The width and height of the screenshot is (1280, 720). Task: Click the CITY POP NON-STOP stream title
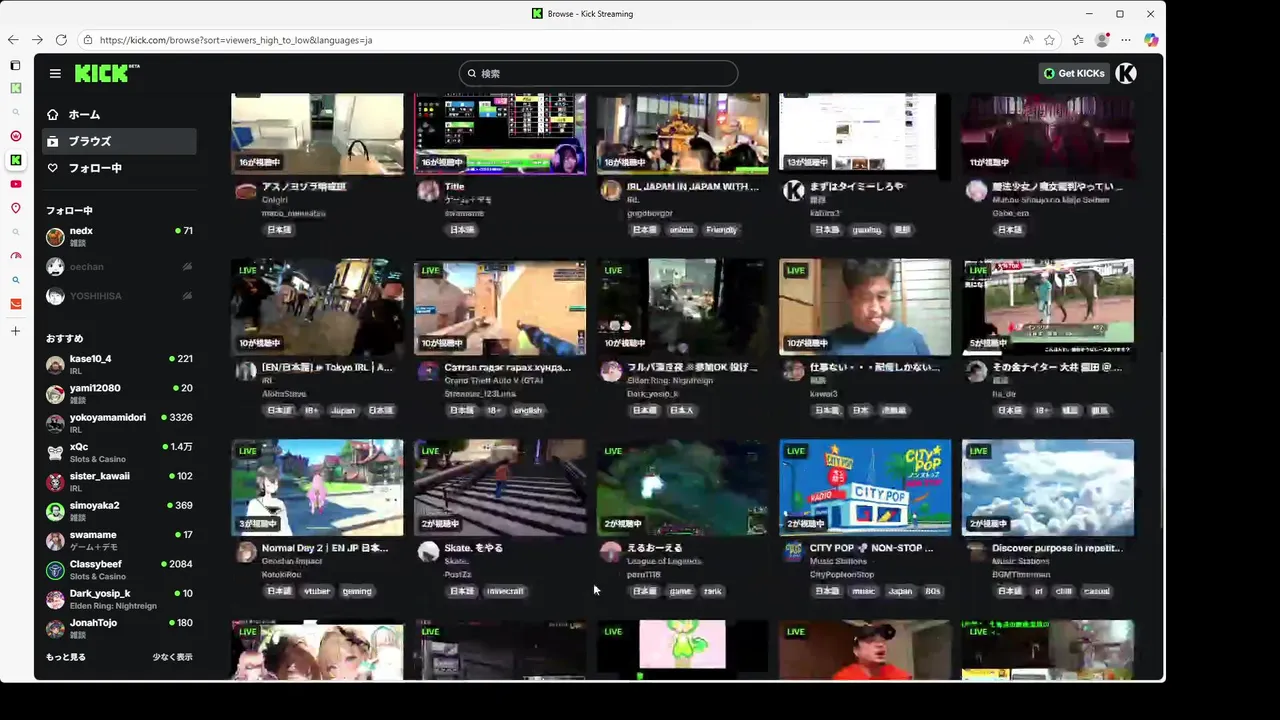(871, 548)
